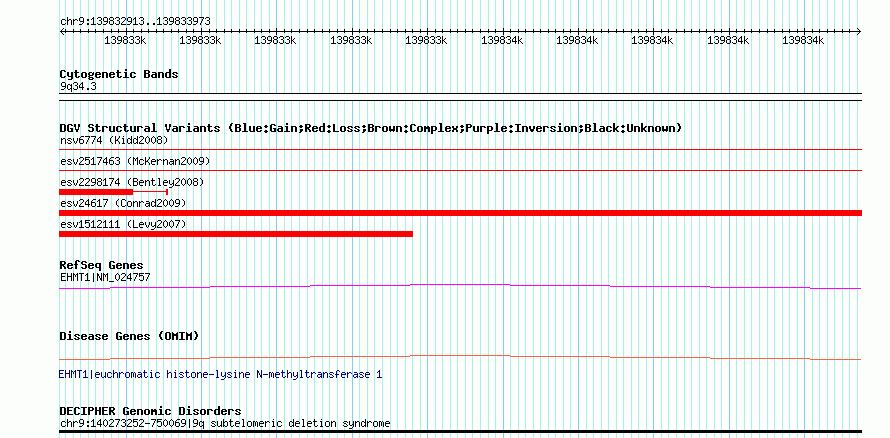Click the Disease Genes (OMIM) track title

[x=129, y=336]
